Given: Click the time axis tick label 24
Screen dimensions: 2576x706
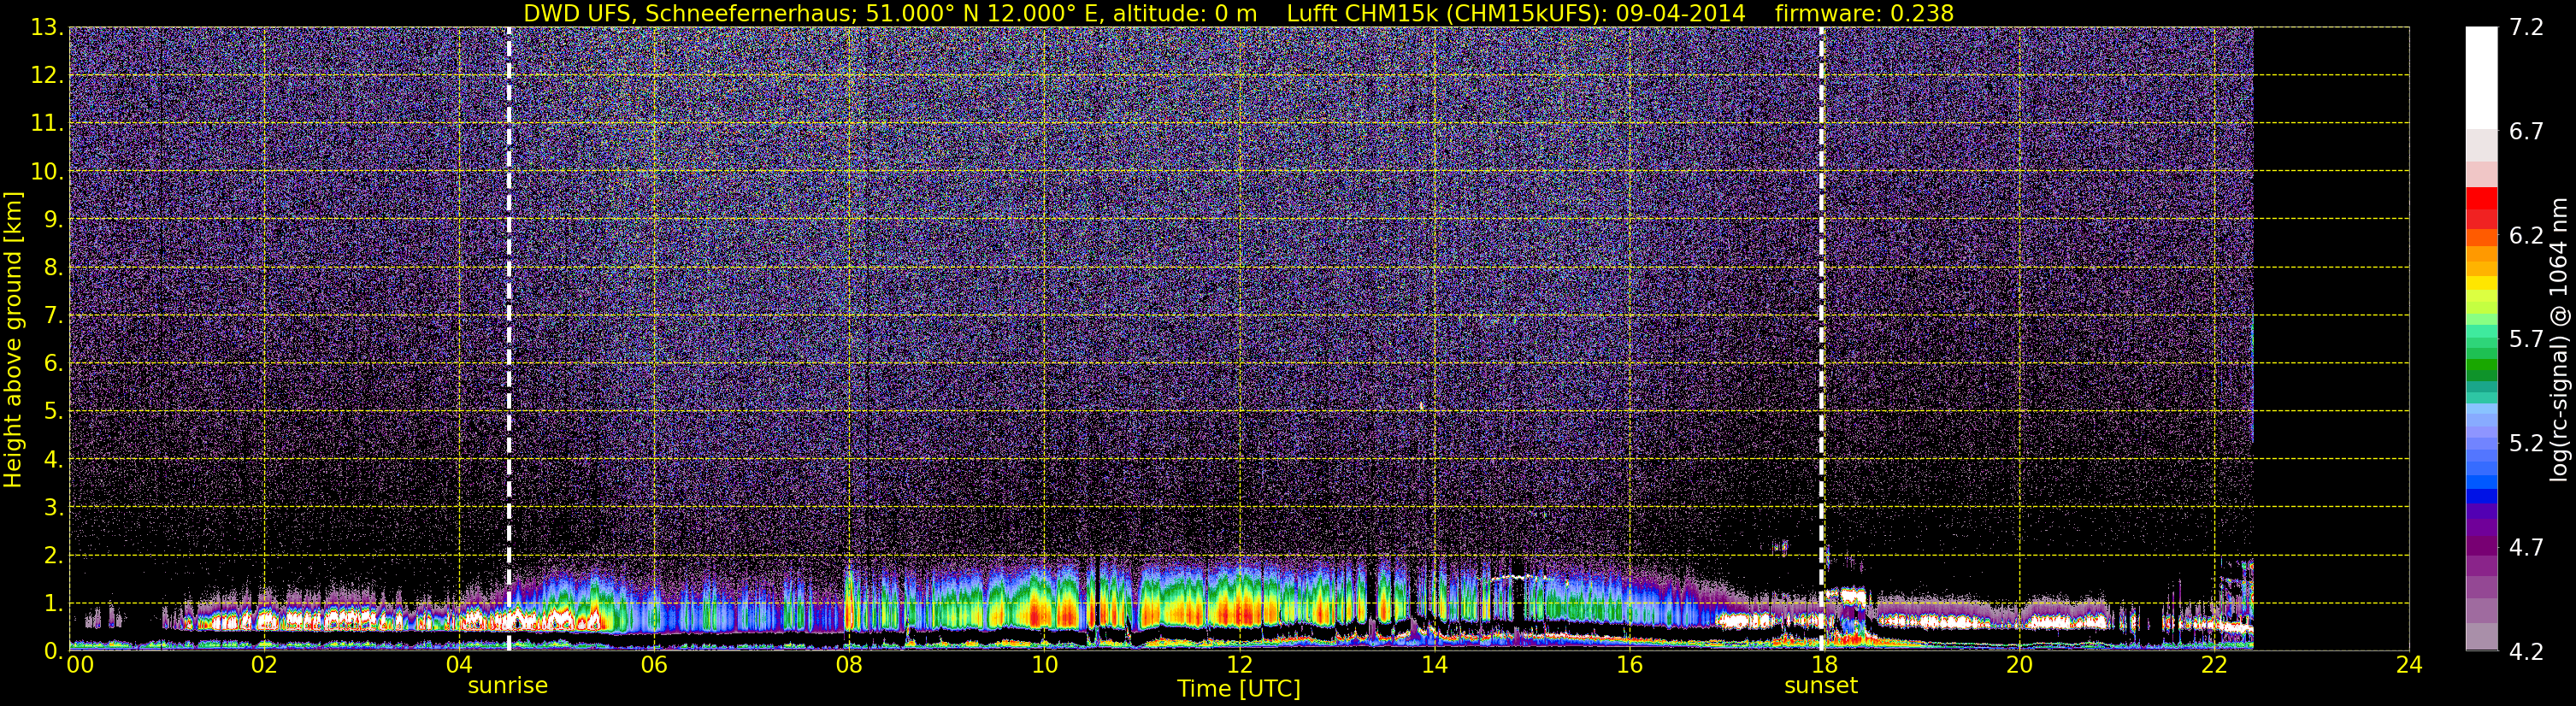Looking at the screenshot, I should [2409, 665].
